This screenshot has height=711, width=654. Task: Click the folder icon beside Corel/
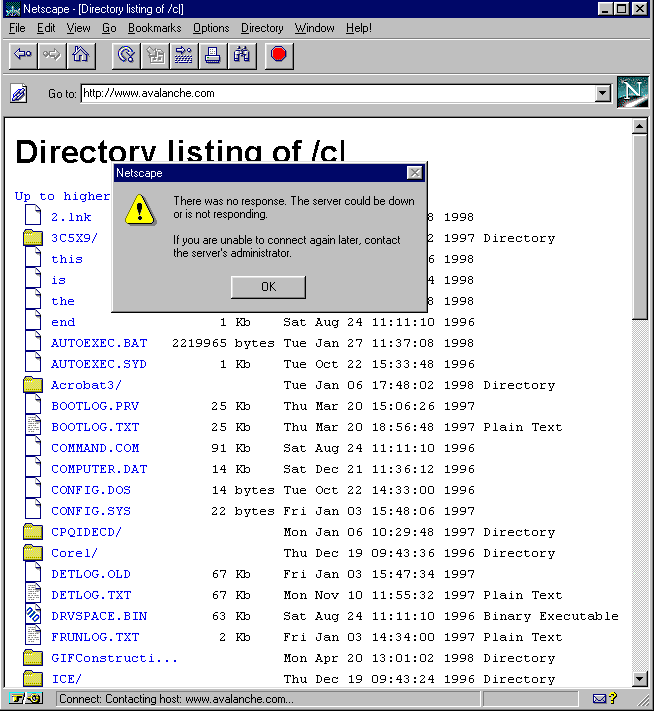33,552
